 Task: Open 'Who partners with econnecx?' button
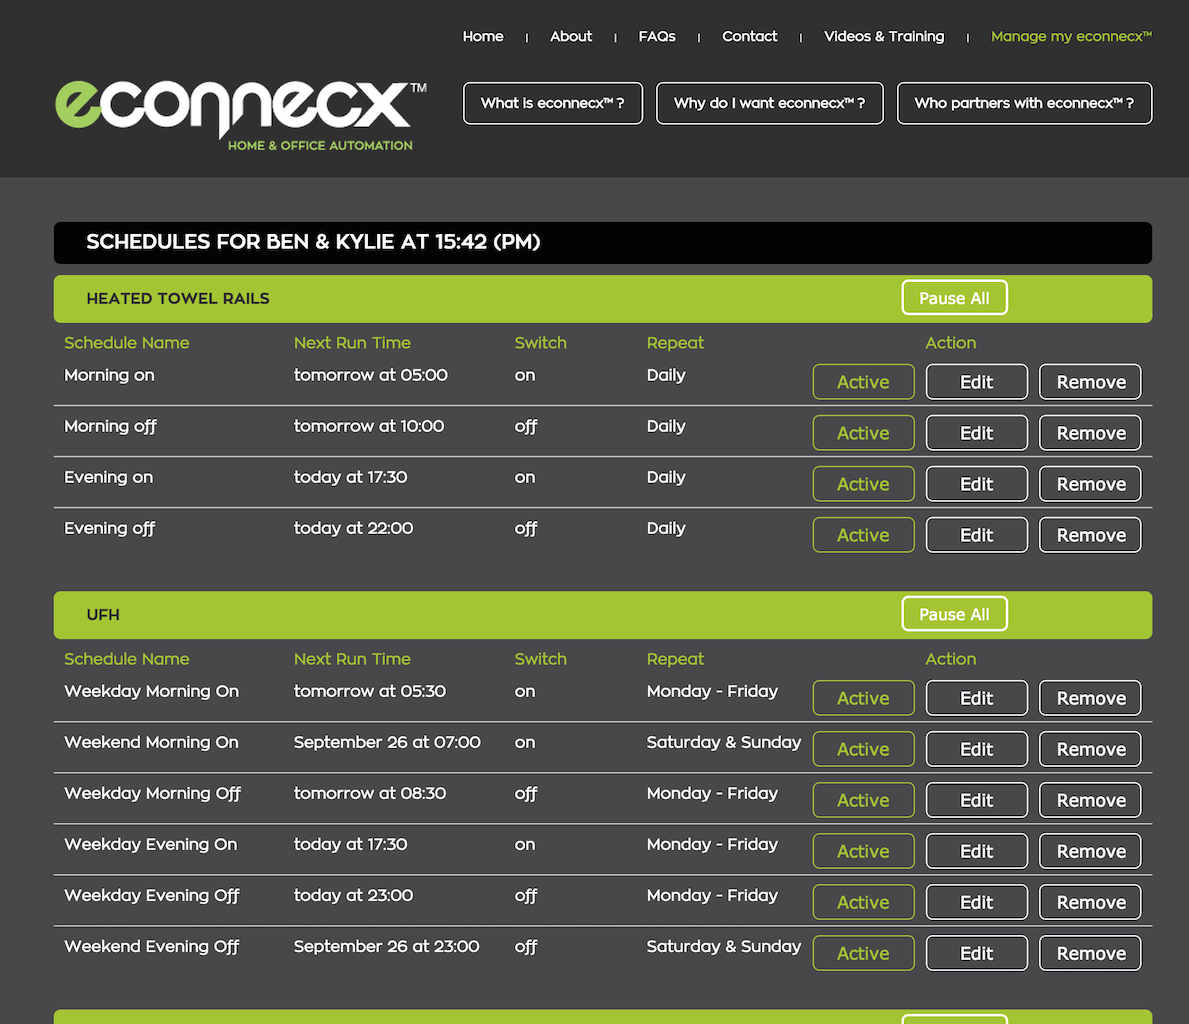pos(1024,103)
